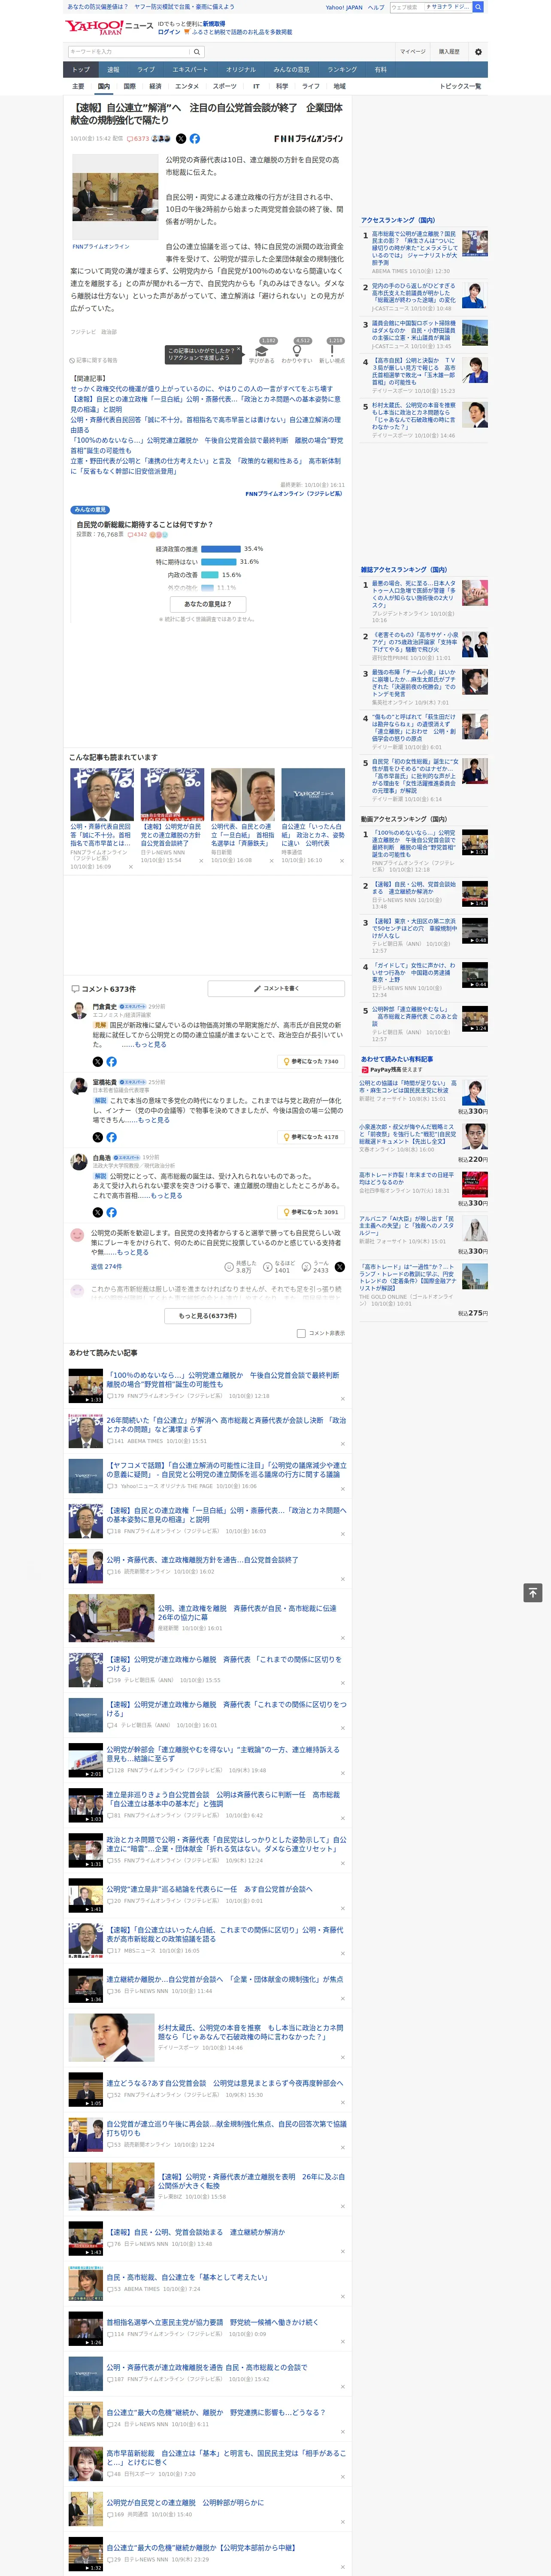Open the マイページ link
Screen dimensions: 551x2576
point(413,52)
